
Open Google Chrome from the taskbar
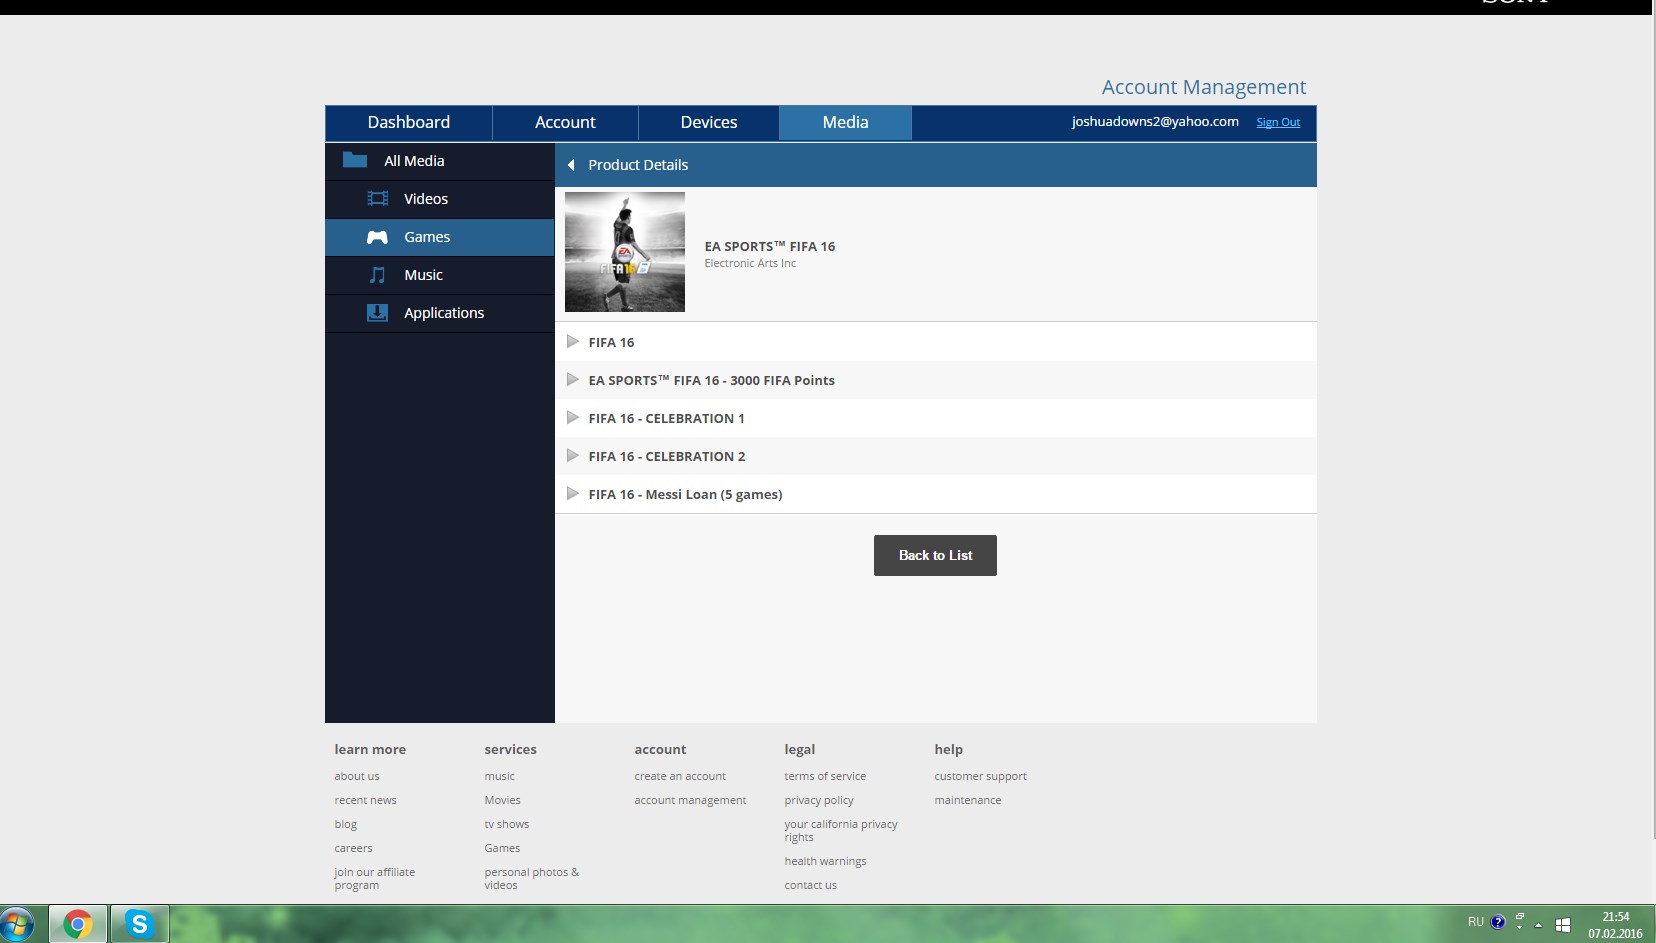(x=78, y=924)
